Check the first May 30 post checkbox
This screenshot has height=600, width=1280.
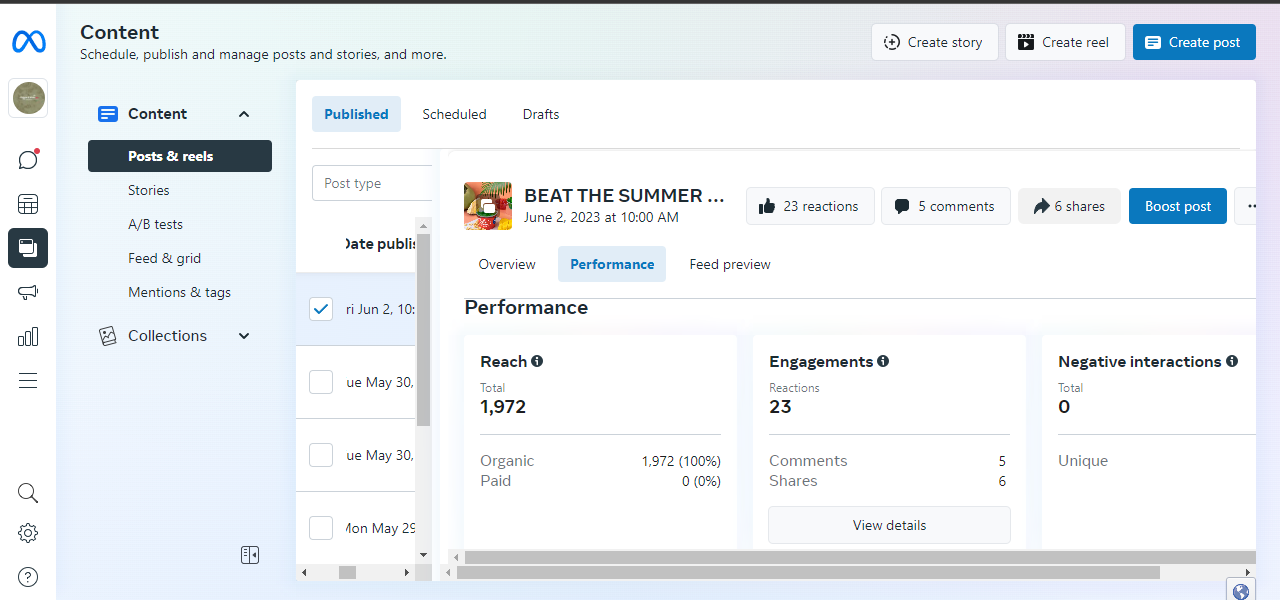click(321, 382)
